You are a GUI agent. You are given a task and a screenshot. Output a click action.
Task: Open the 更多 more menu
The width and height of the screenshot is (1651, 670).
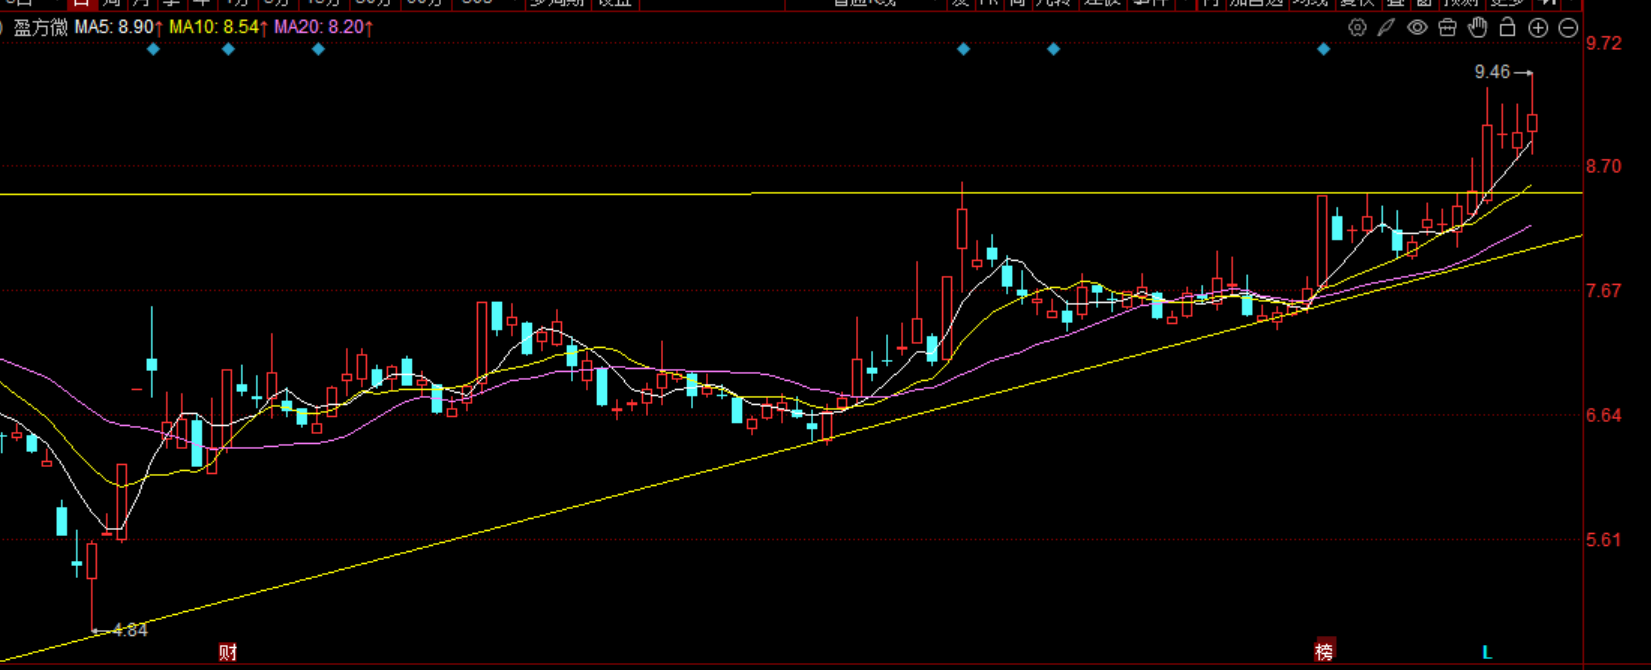(1507, 3)
